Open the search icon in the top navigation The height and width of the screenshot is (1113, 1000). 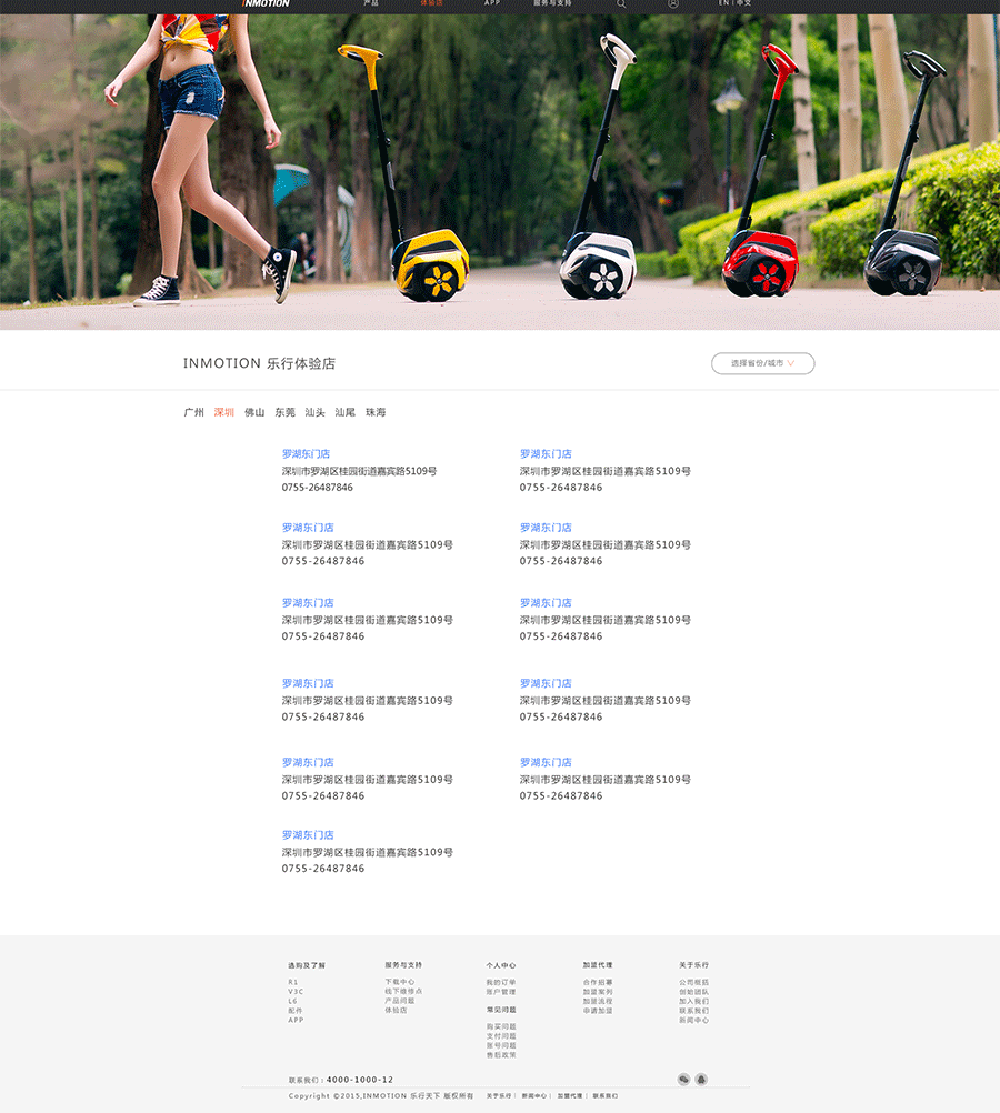[622, 4]
